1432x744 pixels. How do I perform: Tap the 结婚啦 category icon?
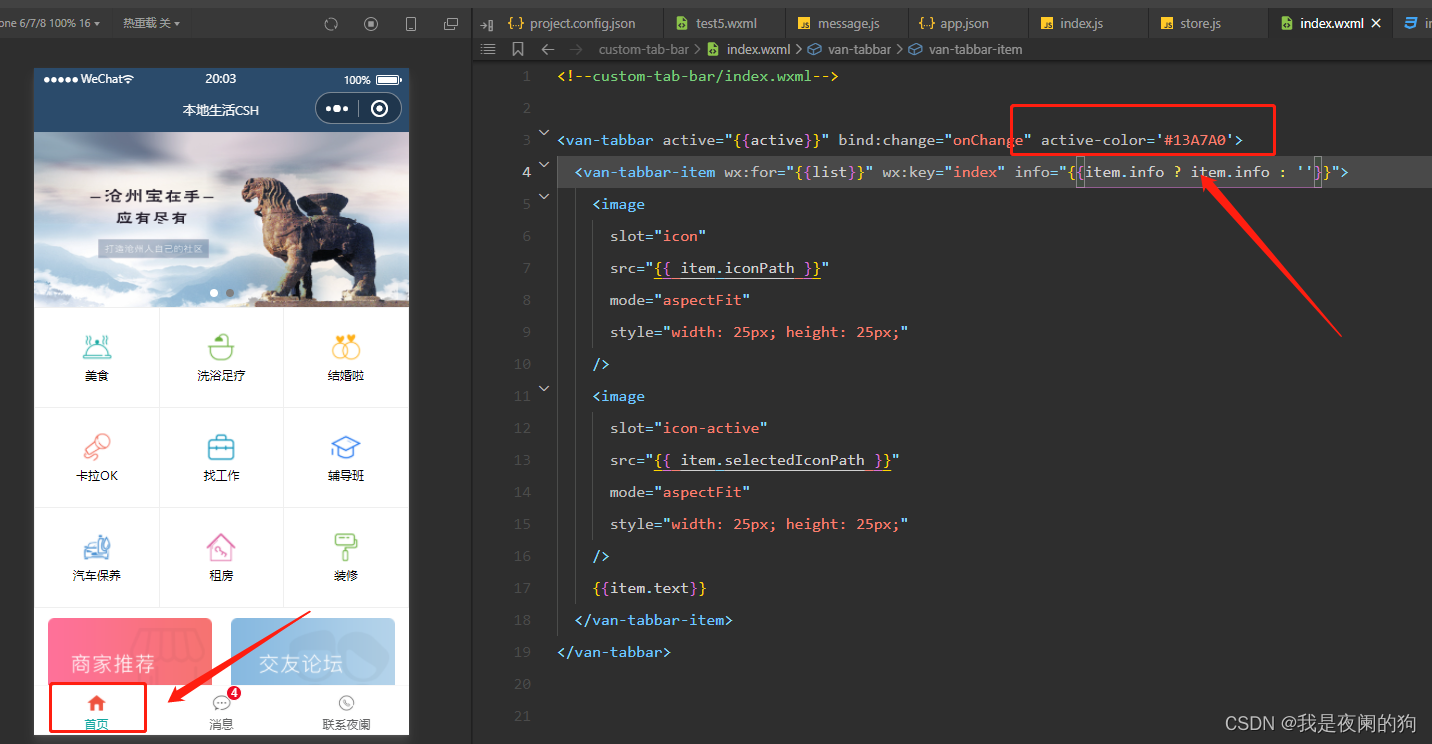[346, 347]
